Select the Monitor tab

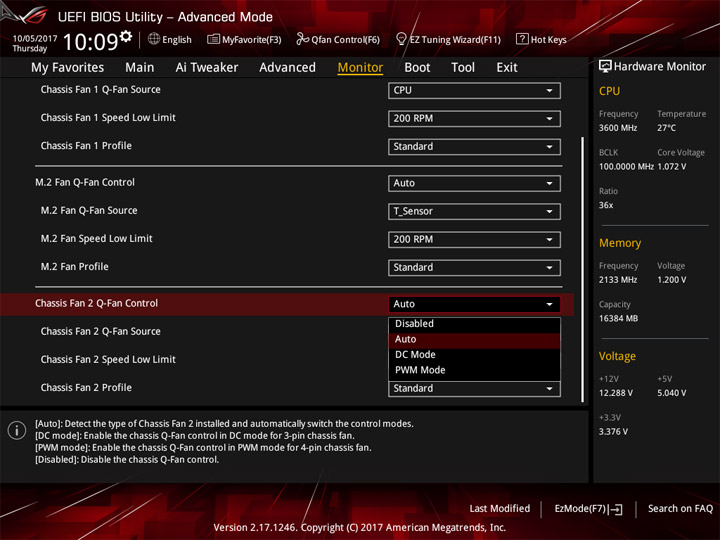(x=360, y=68)
